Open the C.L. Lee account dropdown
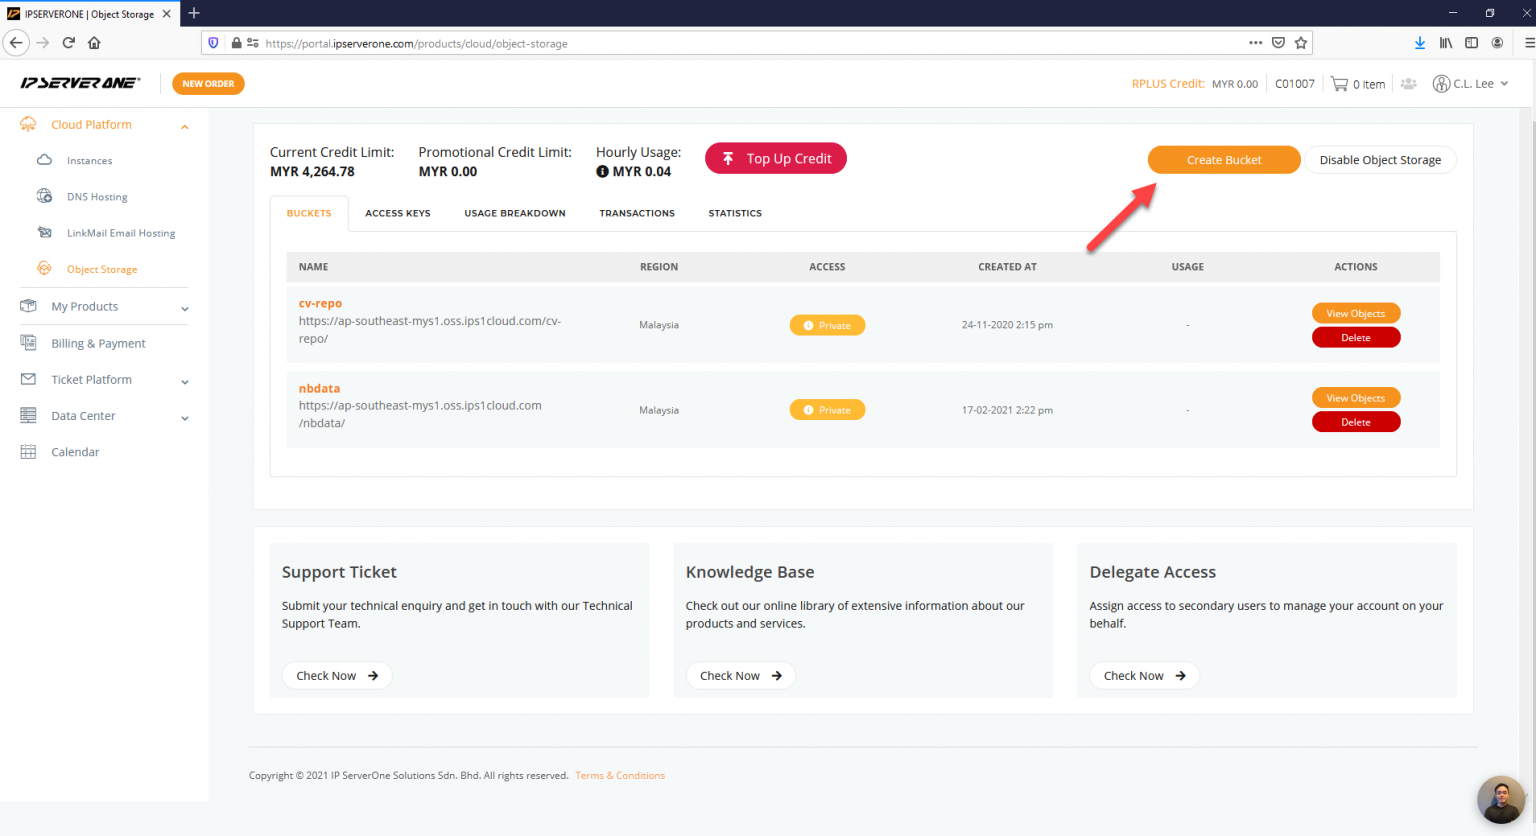 point(1471,84)
